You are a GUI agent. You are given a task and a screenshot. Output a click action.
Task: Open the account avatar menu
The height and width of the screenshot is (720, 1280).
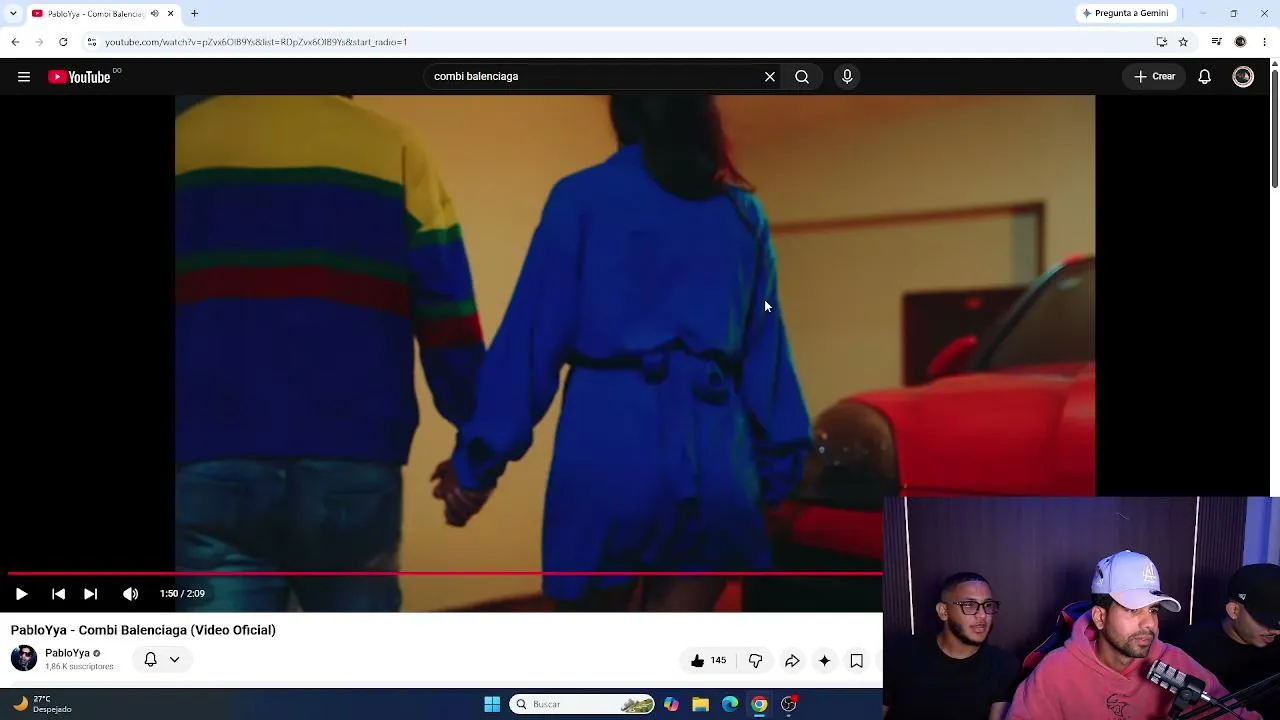pyautogui.click(x=1243, y=77)
